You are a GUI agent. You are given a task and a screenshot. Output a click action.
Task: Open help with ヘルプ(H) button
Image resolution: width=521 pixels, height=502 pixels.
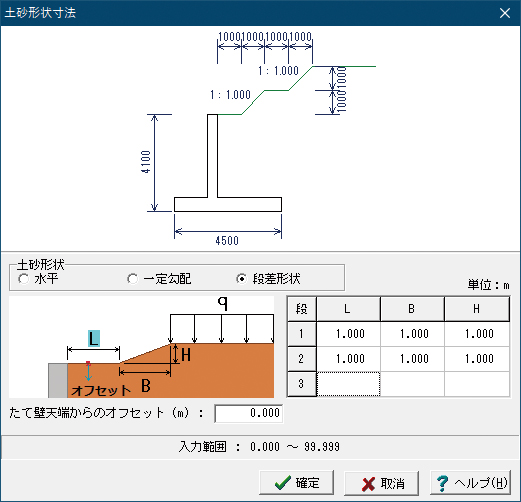pyautogui.click(x=470, y=483)
